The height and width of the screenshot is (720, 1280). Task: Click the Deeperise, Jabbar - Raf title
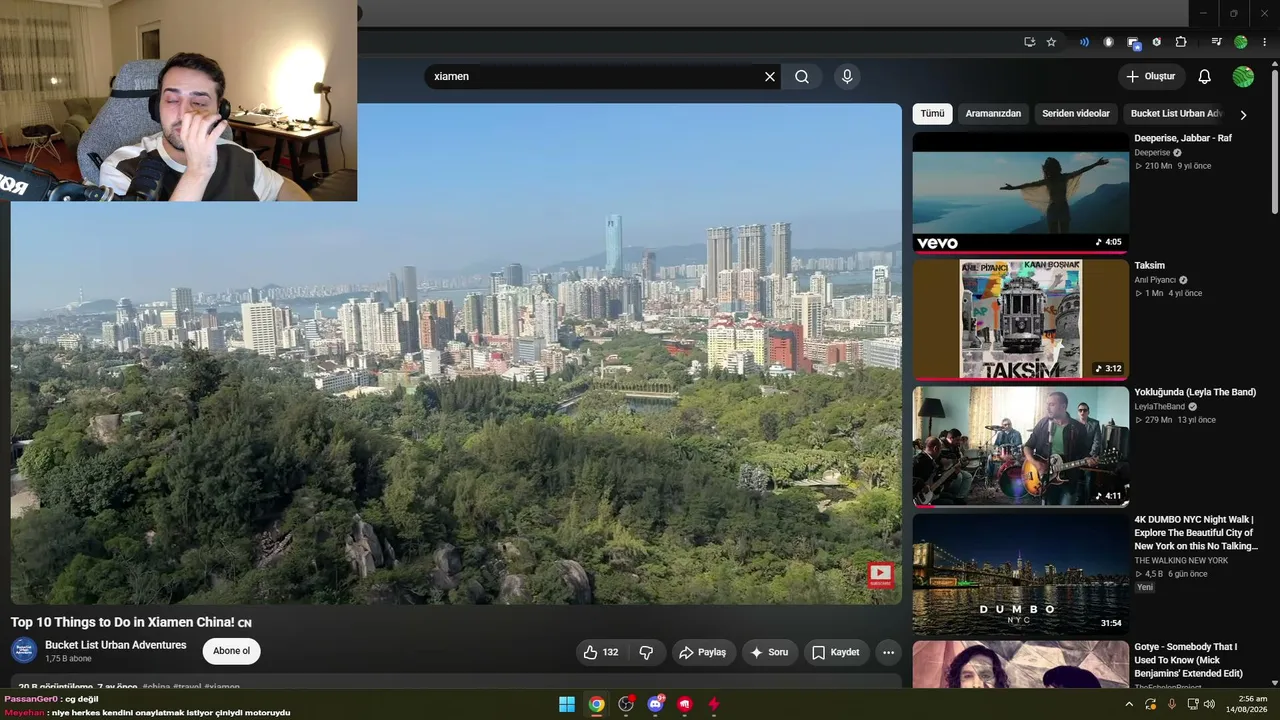pyautogui.click(x=1183, y=138)
